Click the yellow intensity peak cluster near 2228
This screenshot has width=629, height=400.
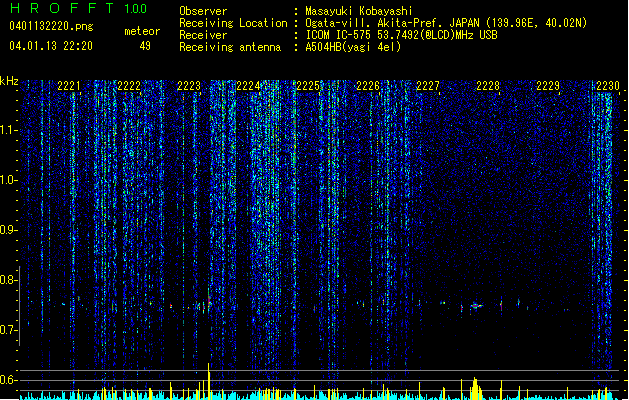(476, 387)
